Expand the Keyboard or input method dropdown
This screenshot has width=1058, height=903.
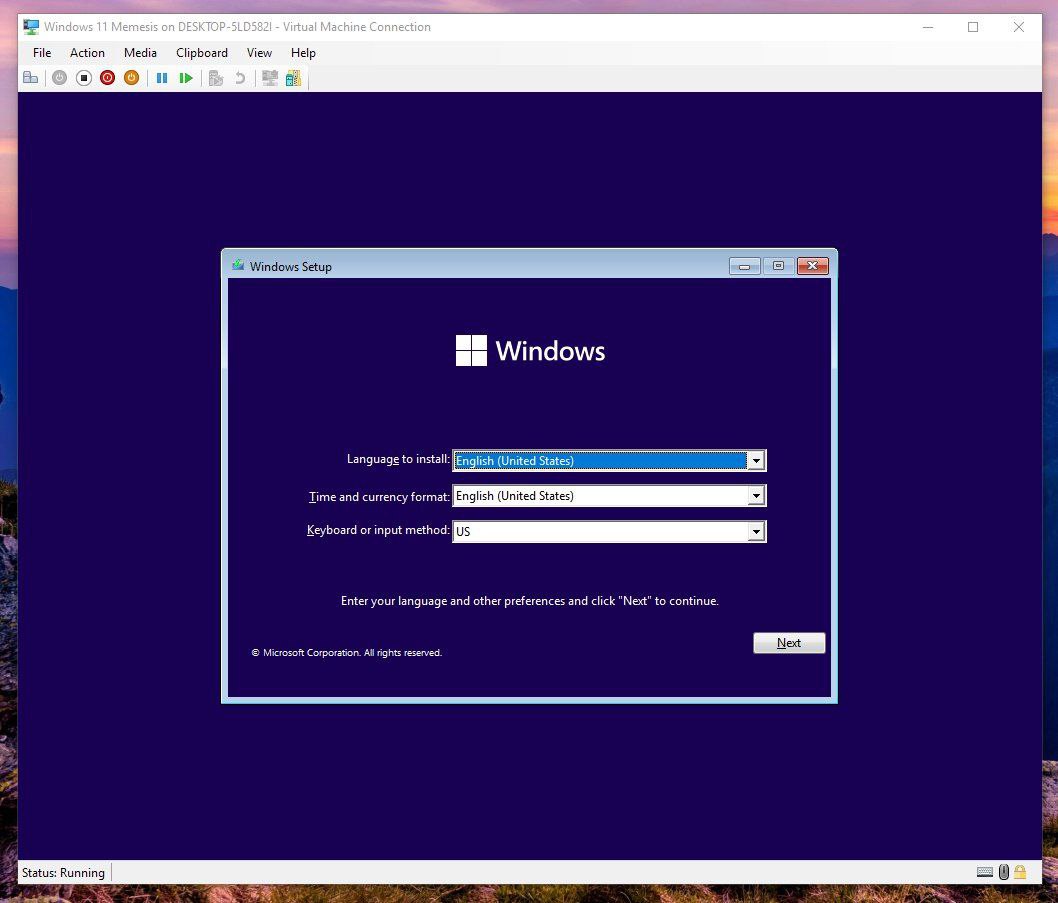[756, 532]
